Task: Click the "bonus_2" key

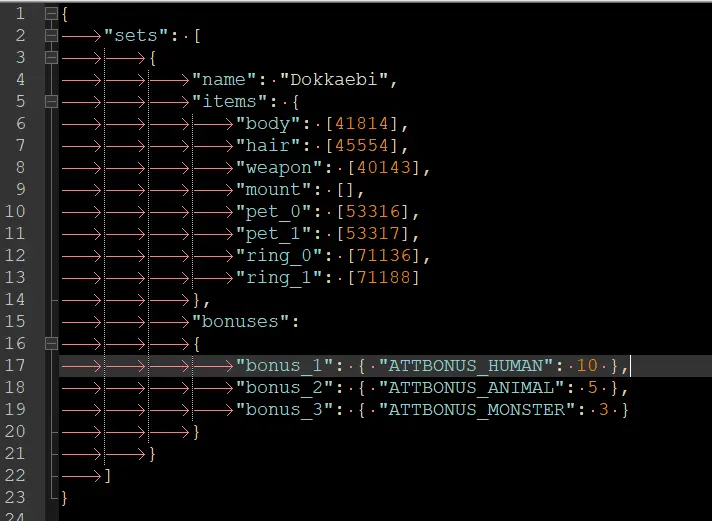Action: (x=285, y=388)
